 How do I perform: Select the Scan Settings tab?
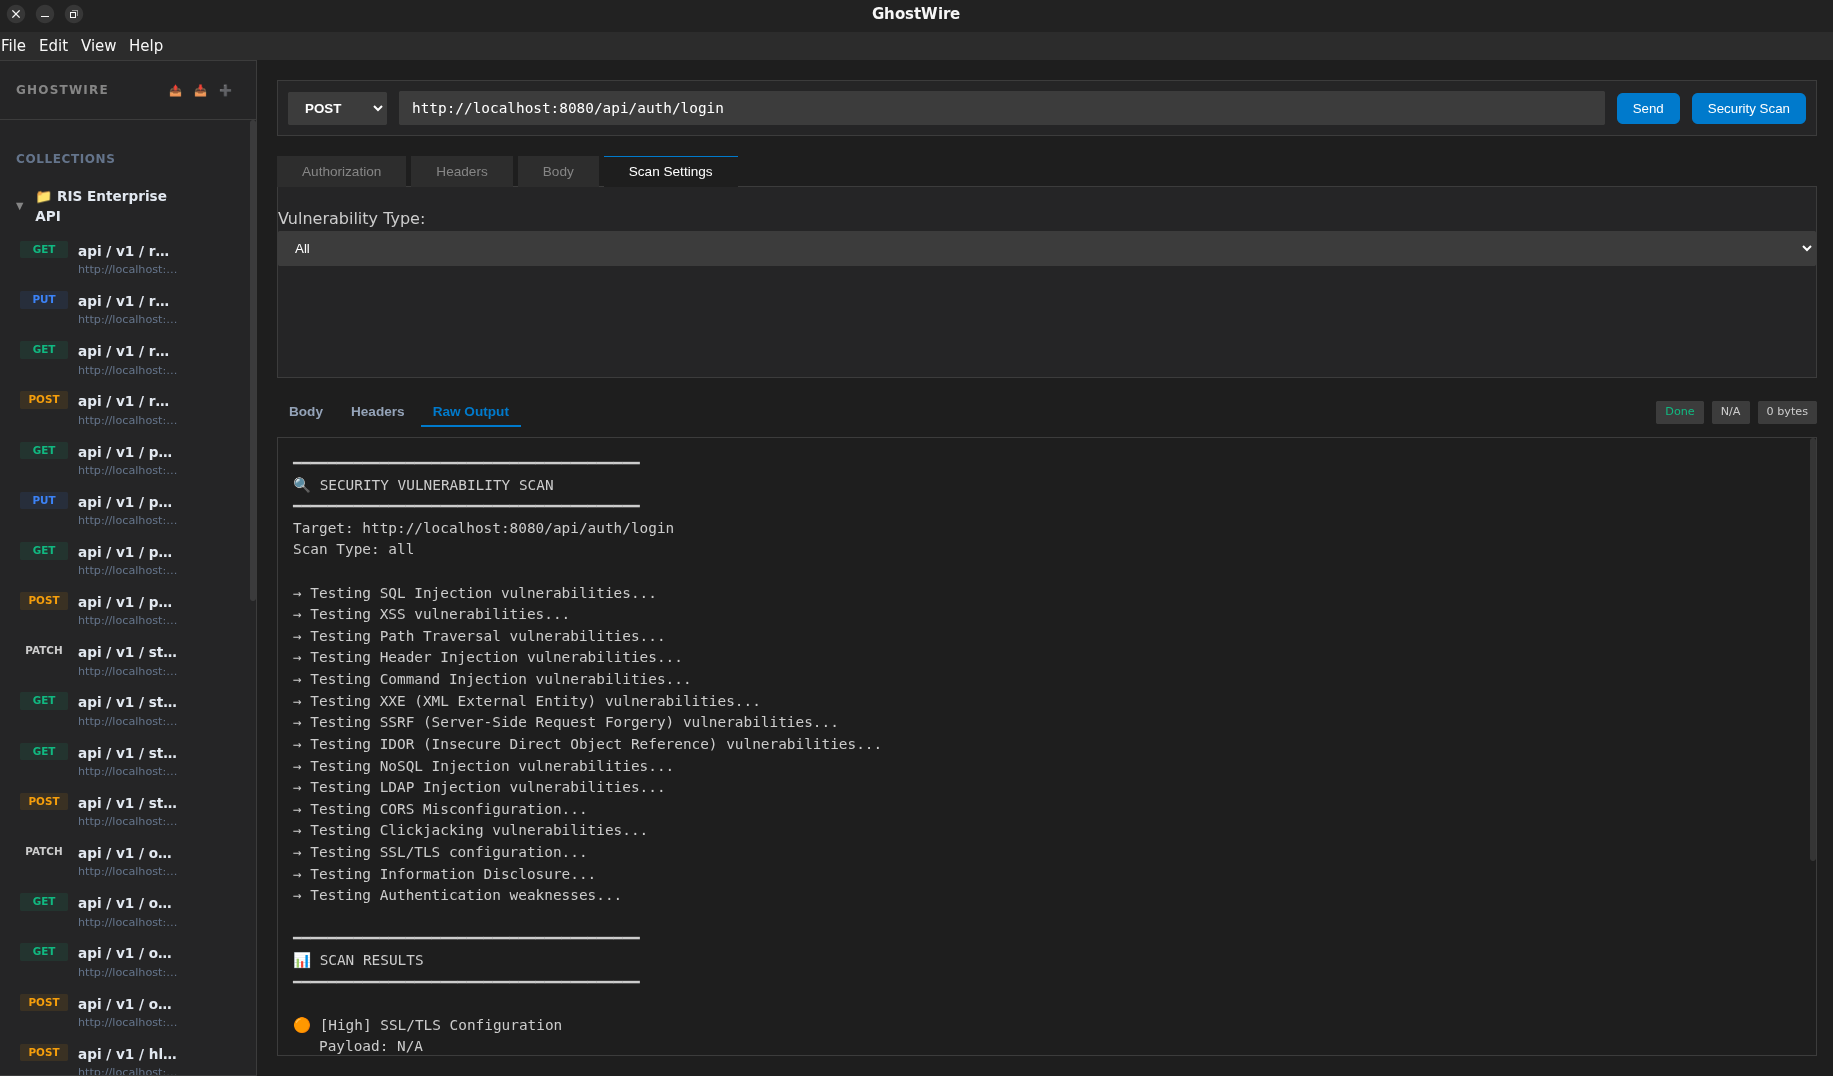pyautogui.click(x=671, y=172)
